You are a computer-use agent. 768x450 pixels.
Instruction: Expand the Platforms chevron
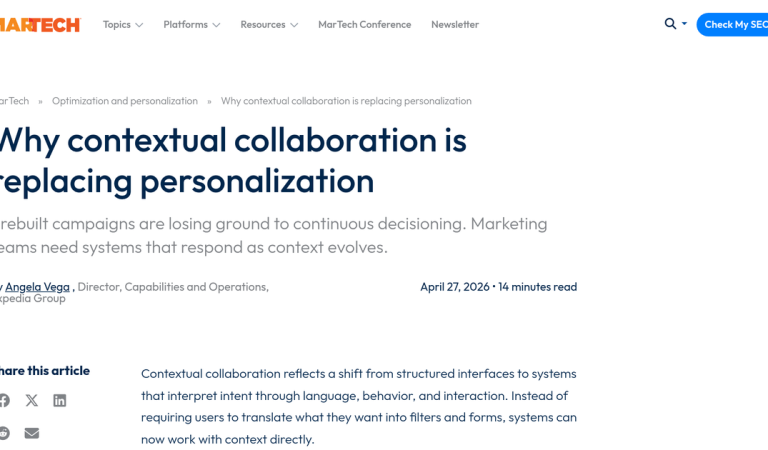(x=216, y=25)
